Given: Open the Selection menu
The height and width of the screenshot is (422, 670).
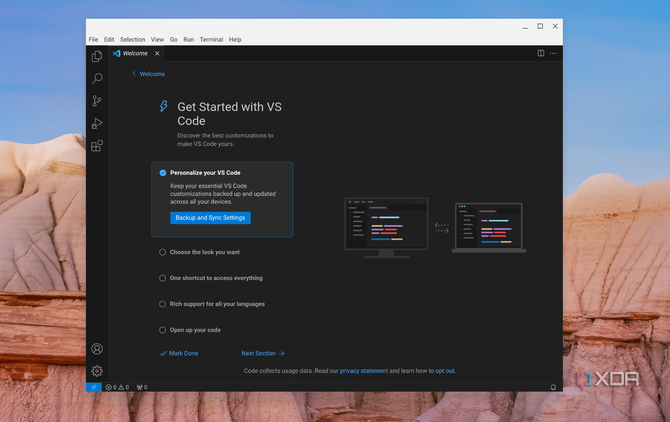Looking at the screenshot, I should click(x=132, y=39).
